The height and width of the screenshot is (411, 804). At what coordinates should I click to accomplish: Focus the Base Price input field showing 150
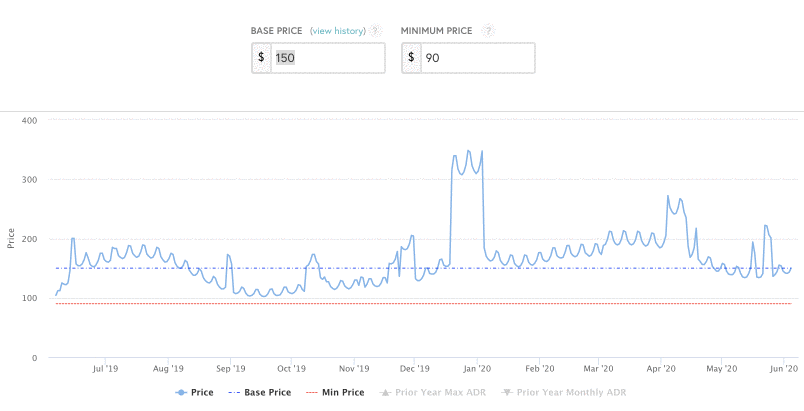[328, 58]
